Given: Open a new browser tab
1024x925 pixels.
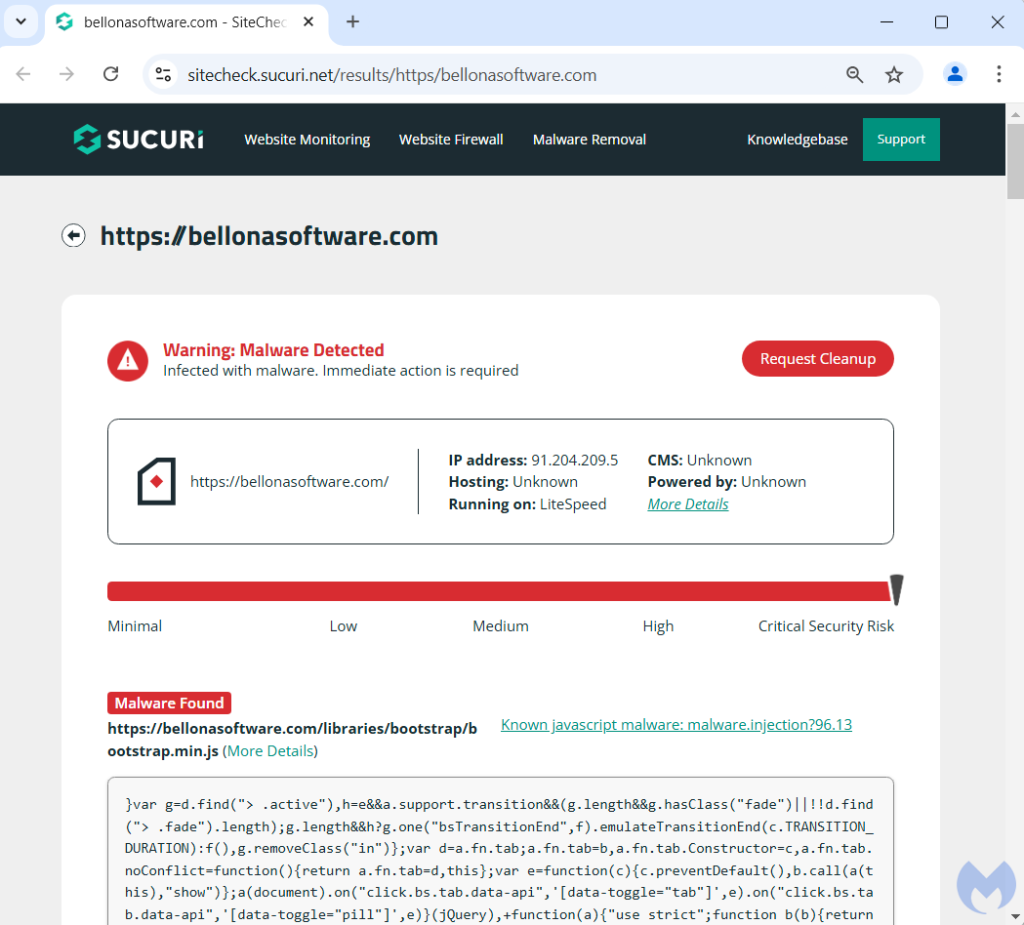Looking at the screenshot, I should pyautogui.click(x=352, y=22).
